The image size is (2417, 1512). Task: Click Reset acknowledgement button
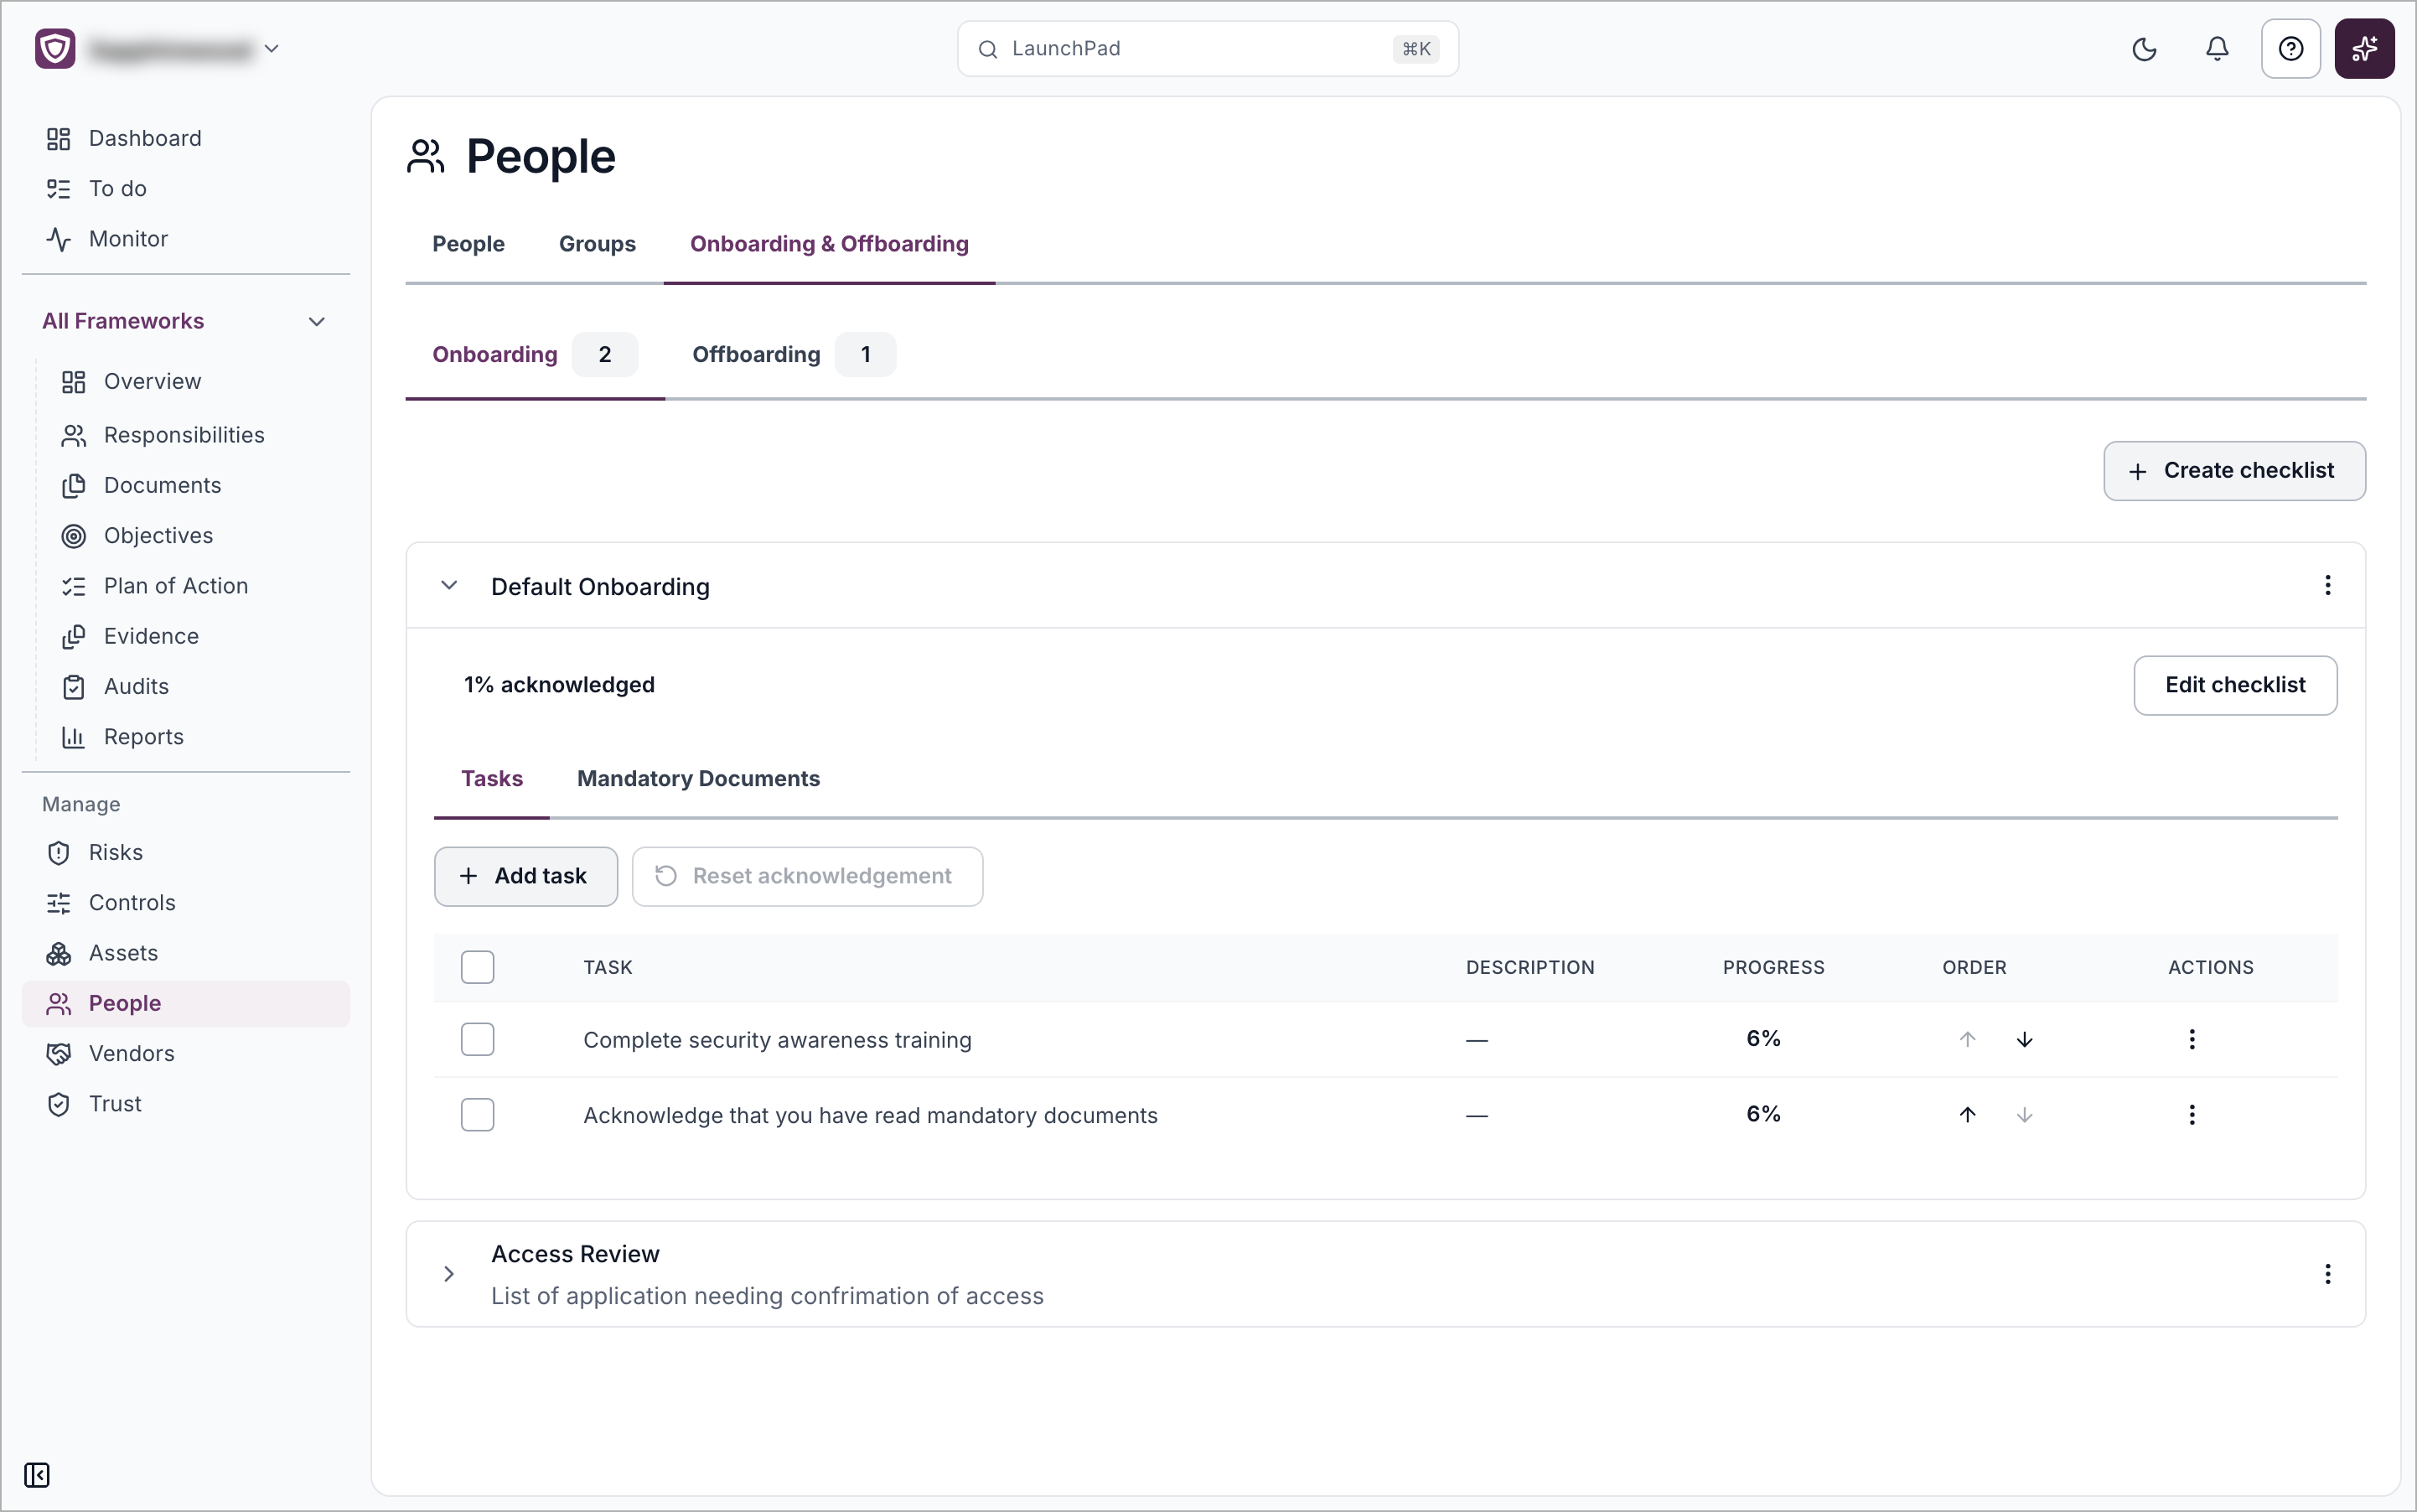tap(807, 877)
